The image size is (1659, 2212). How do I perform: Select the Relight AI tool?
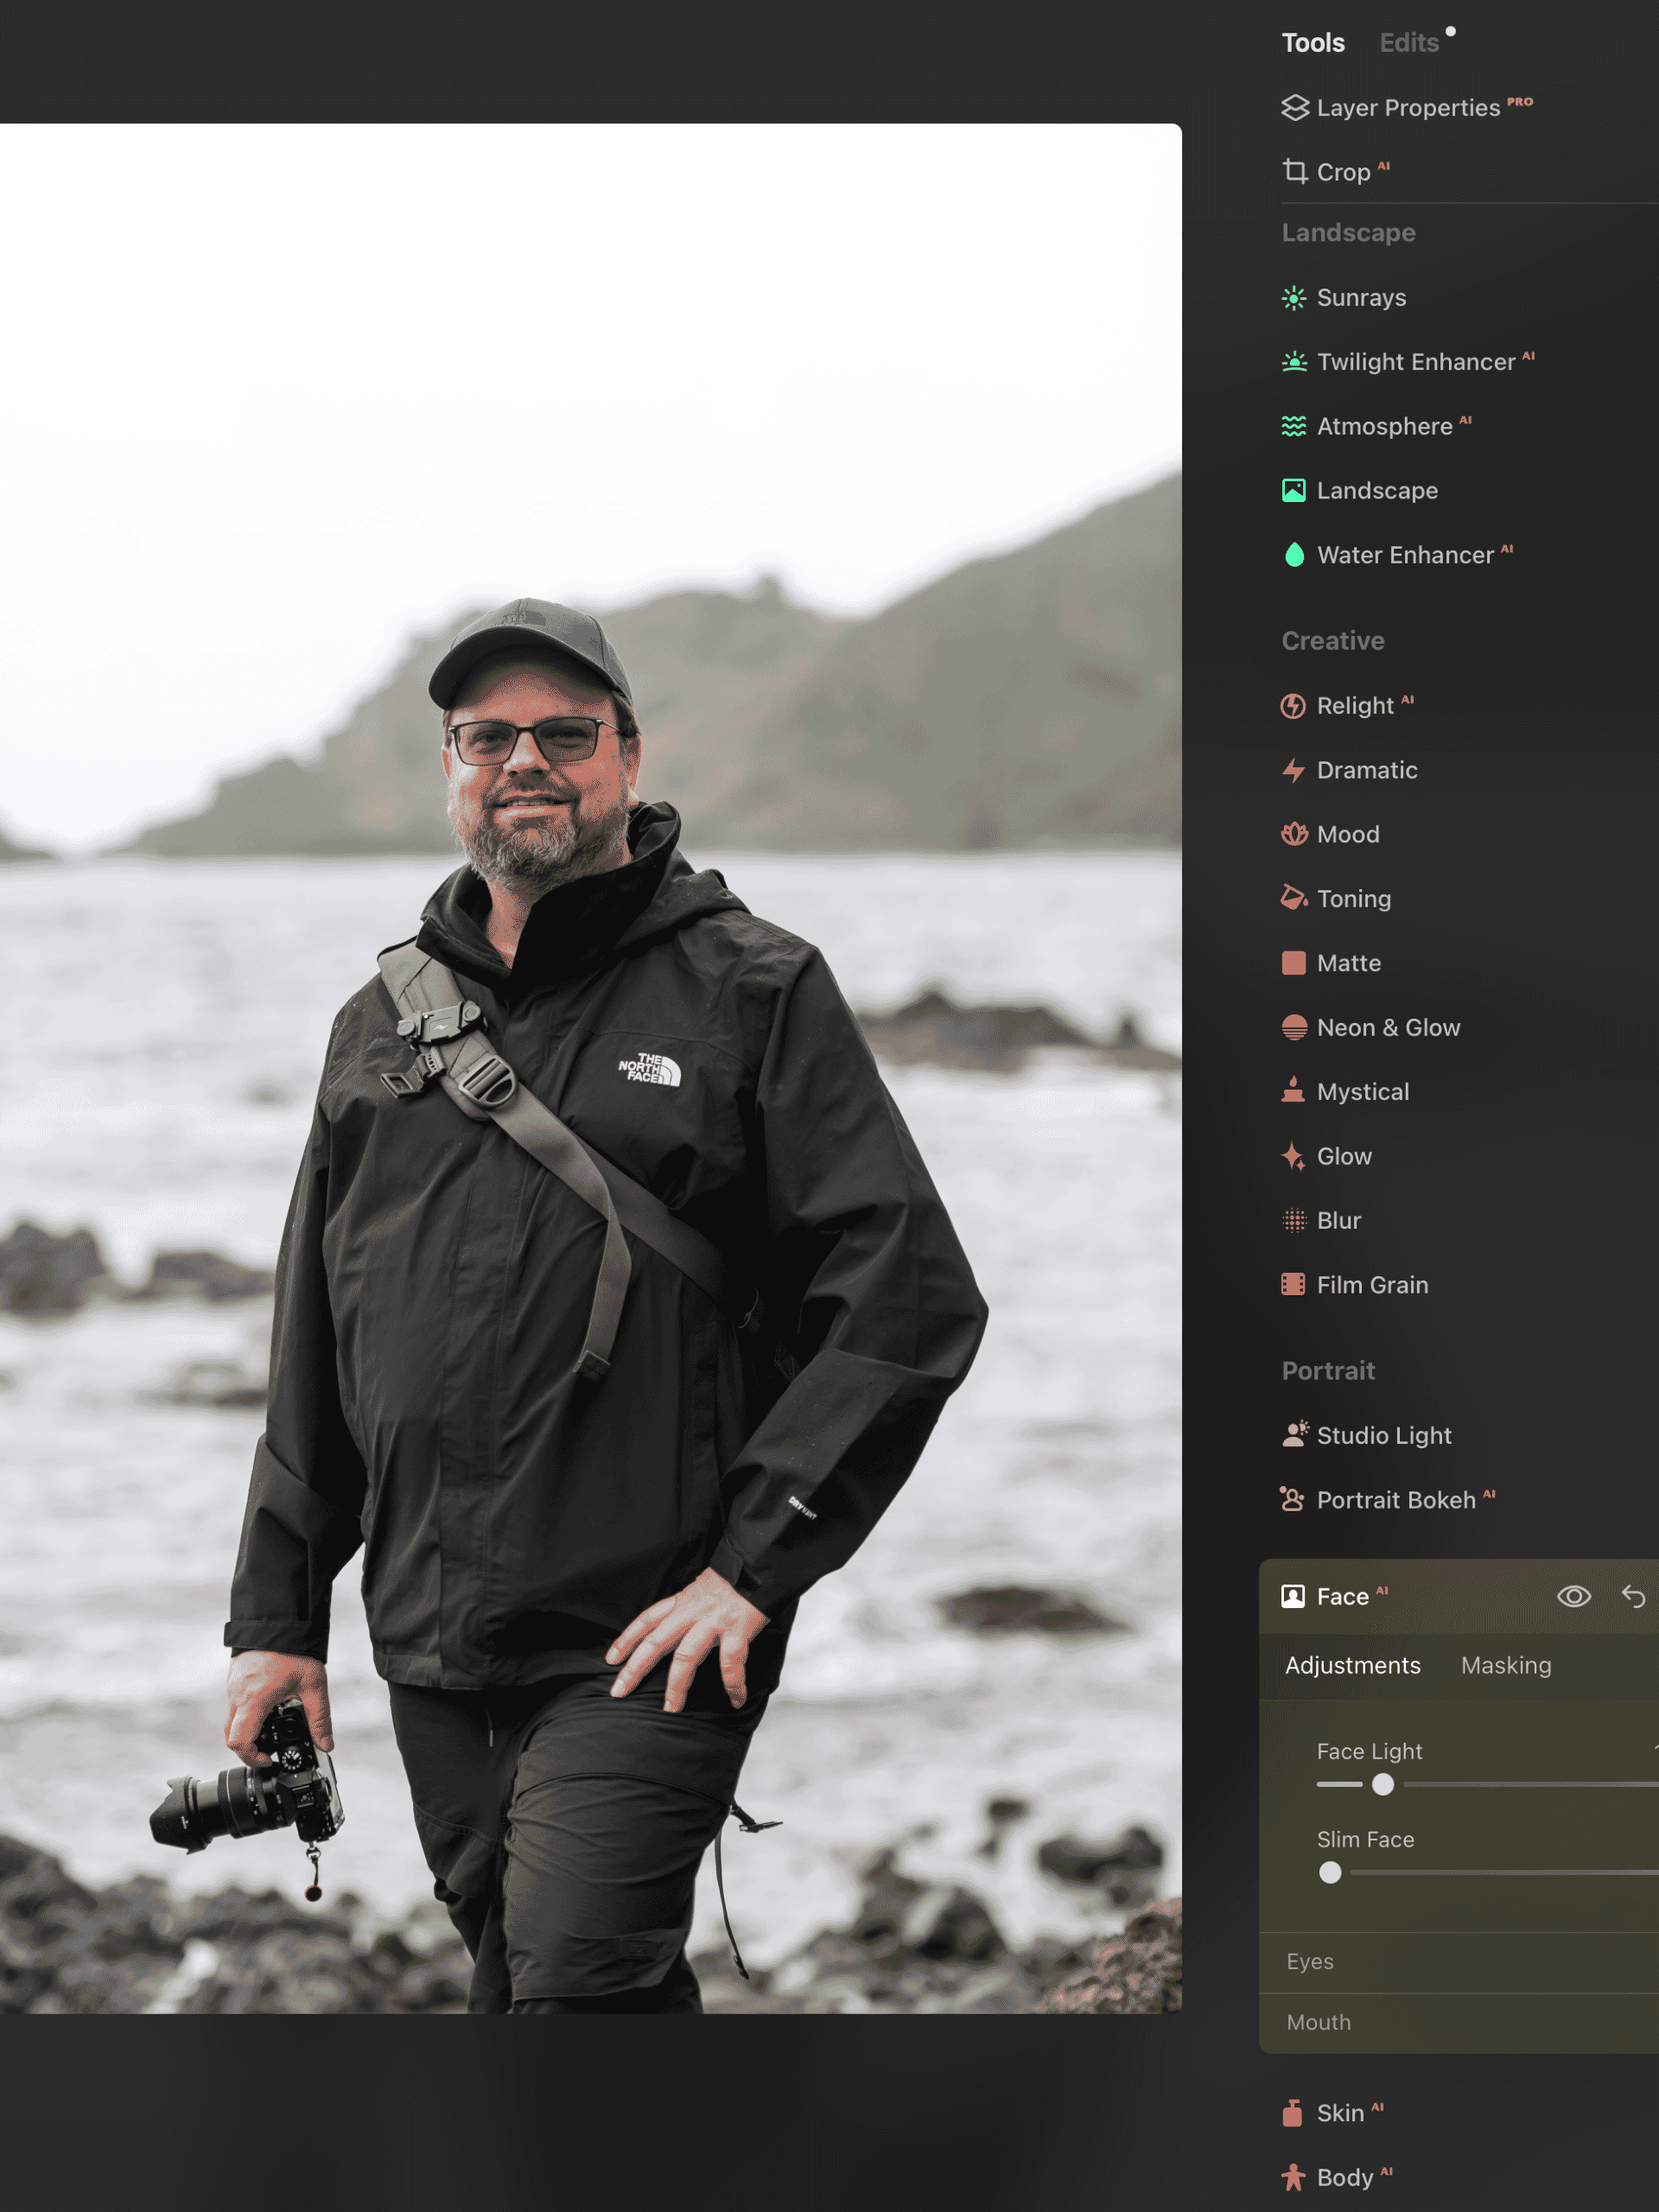coord(1355,705)
